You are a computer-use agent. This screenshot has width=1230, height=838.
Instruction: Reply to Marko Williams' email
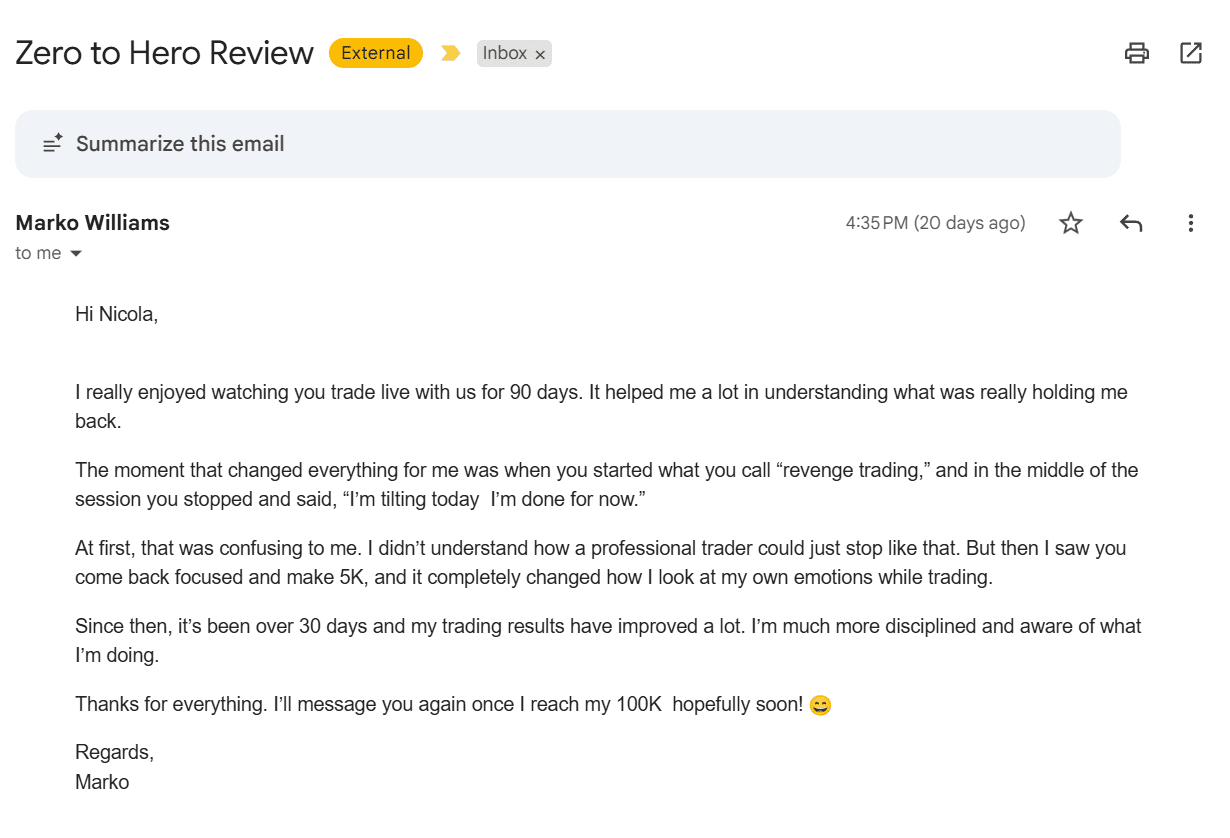(x=1131, y=223)
